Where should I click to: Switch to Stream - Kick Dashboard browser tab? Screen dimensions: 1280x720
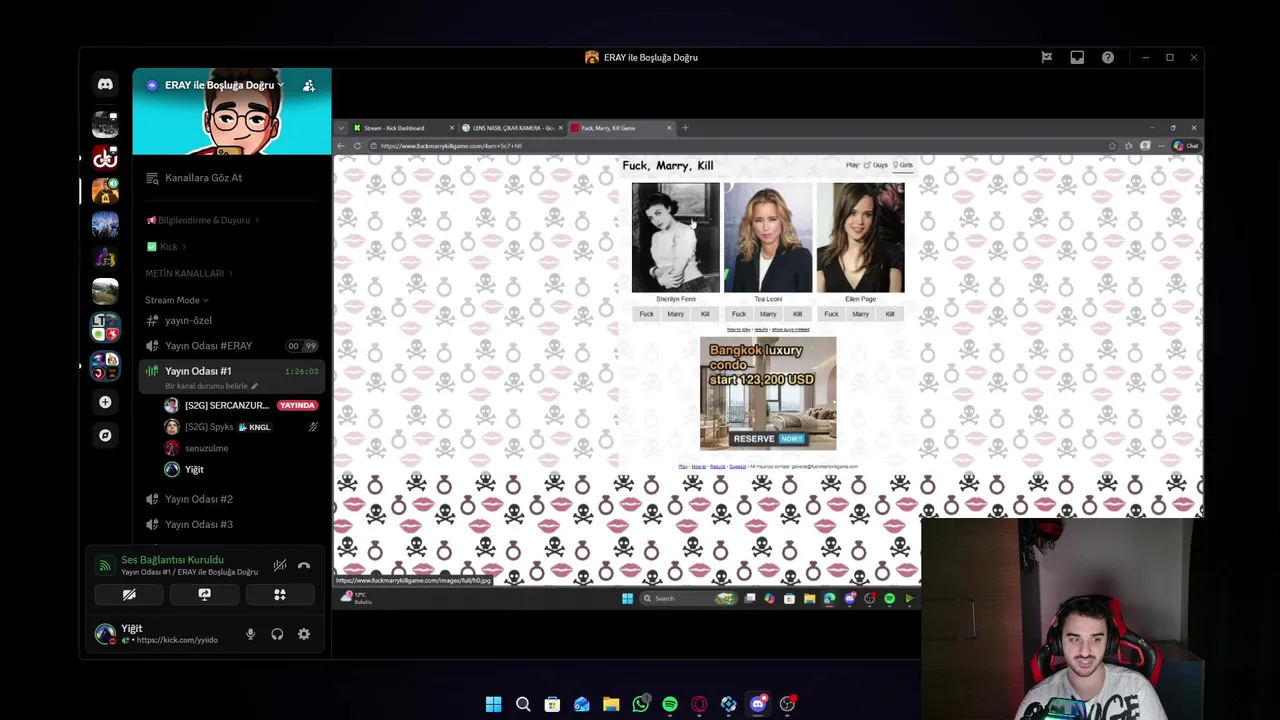tap(403, 128)
